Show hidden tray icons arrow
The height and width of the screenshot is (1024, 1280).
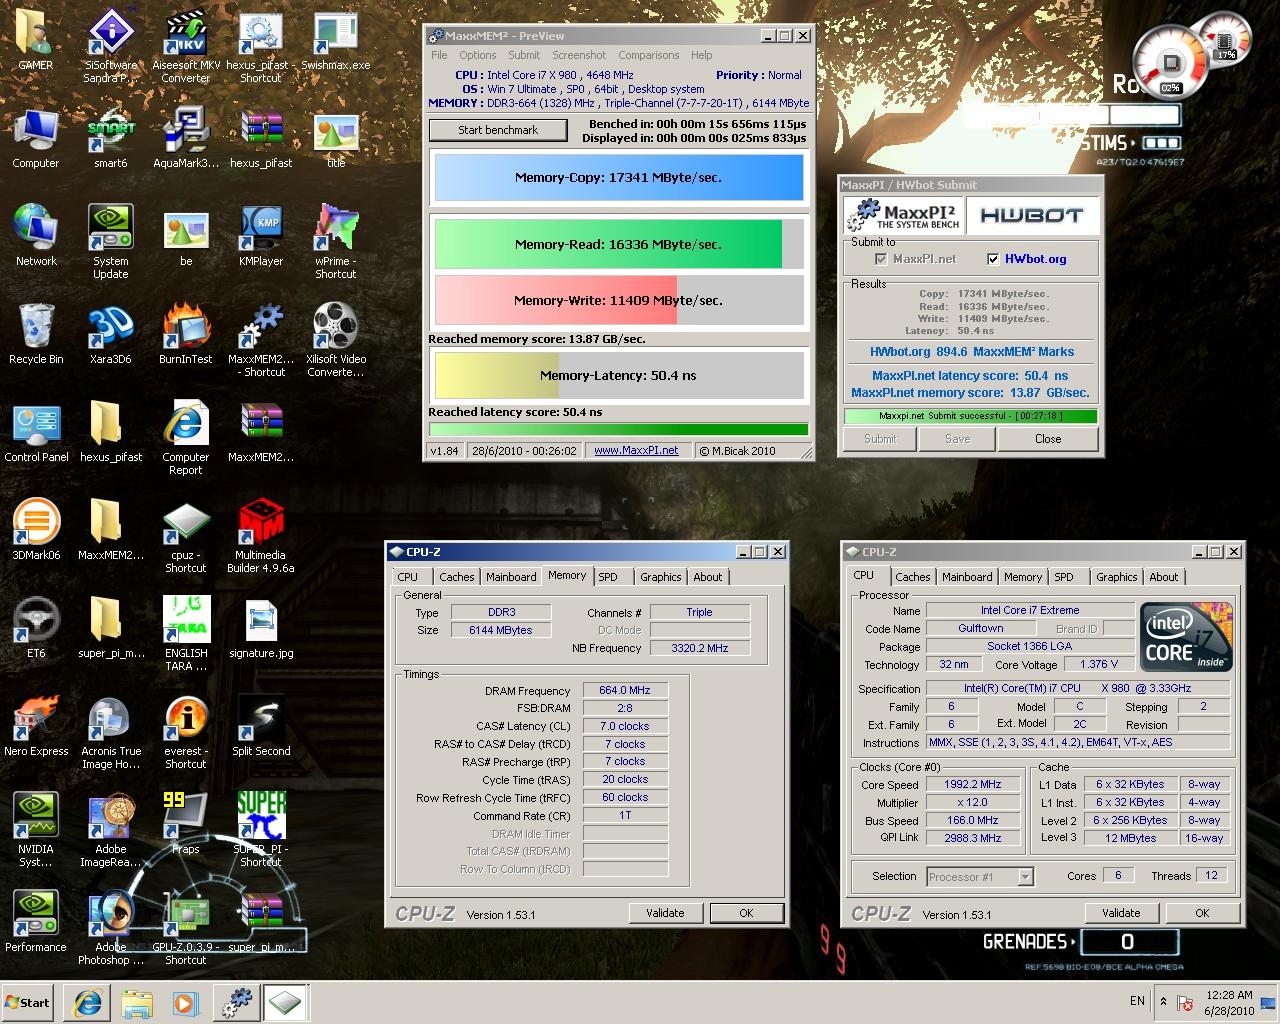(1163, 1001)
